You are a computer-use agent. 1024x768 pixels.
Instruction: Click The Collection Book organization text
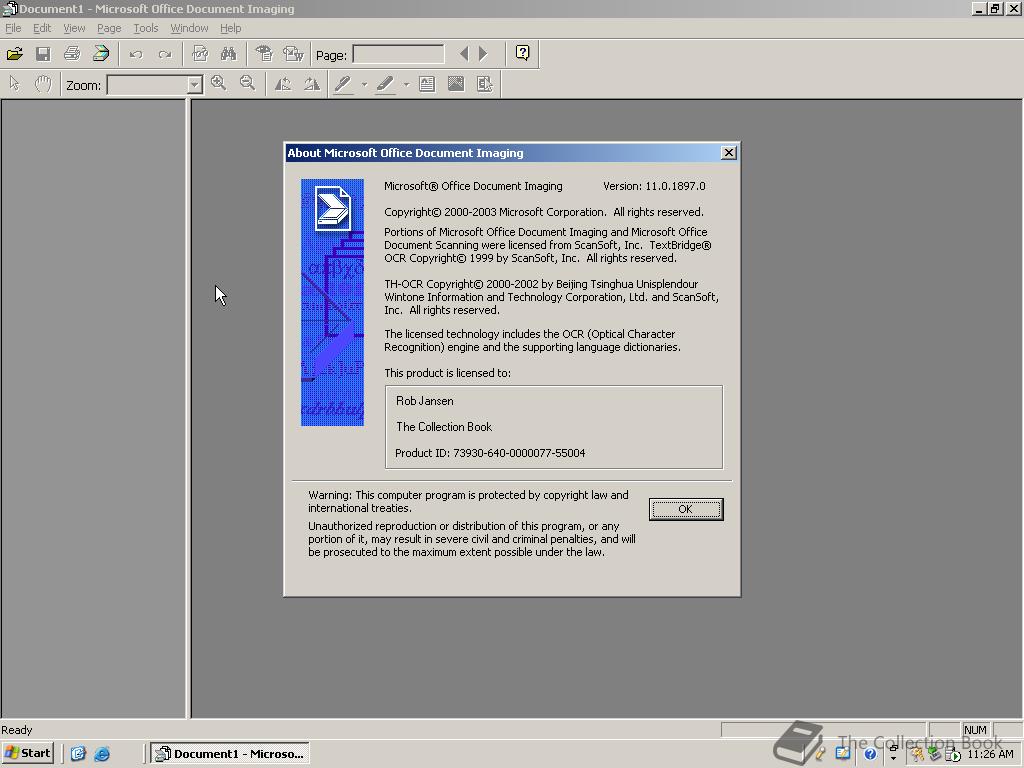point(444,427)
